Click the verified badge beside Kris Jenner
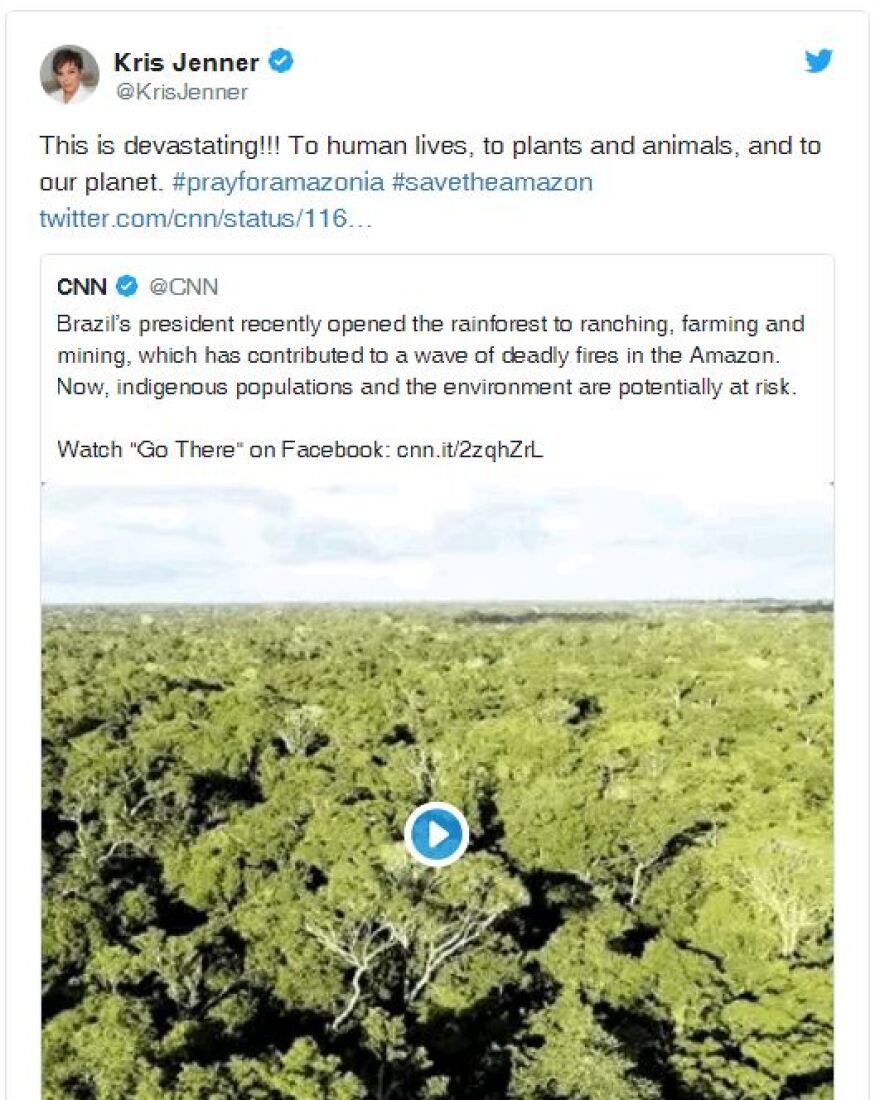 (282, 62)
